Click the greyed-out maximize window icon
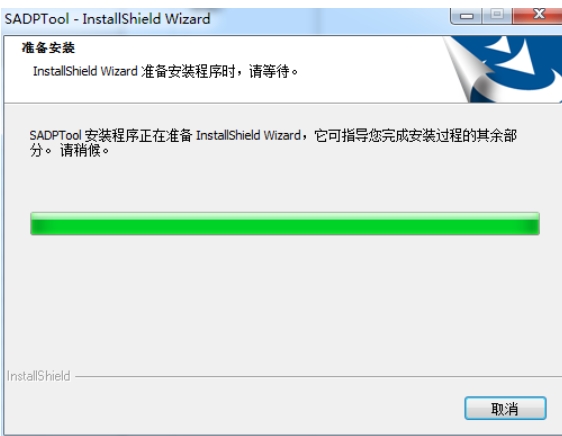562x436 pixels. [497, 15]
